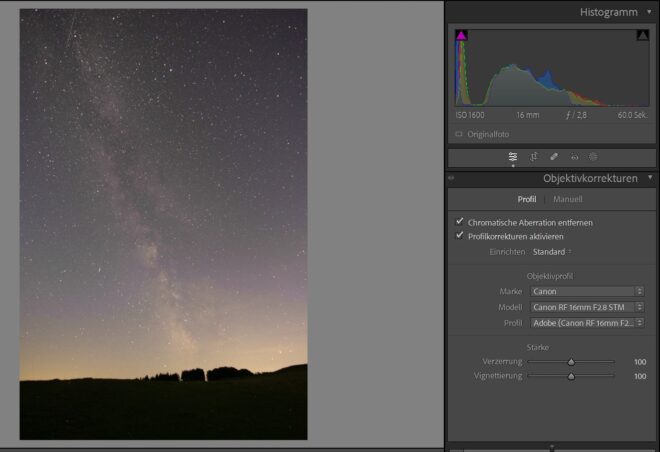Open the Masking tool
This screenshot has width=660, height=452.
(593, 157)
